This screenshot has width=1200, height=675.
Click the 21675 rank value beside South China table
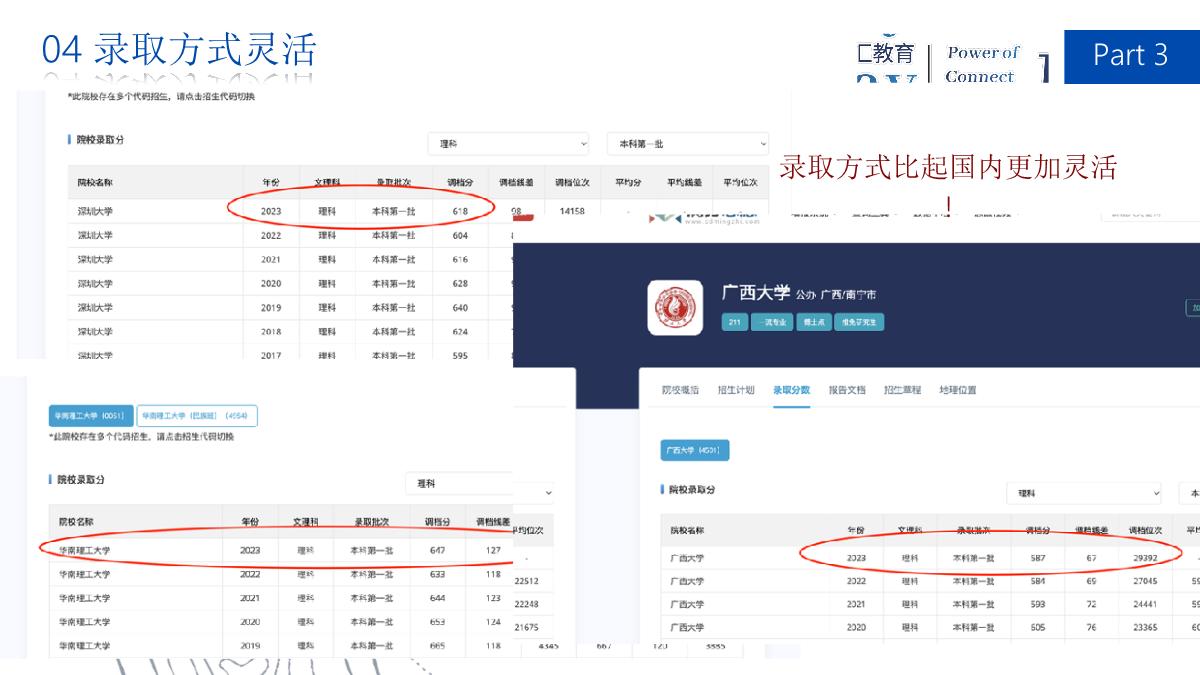pyautogui.click(x=525, y=627)
